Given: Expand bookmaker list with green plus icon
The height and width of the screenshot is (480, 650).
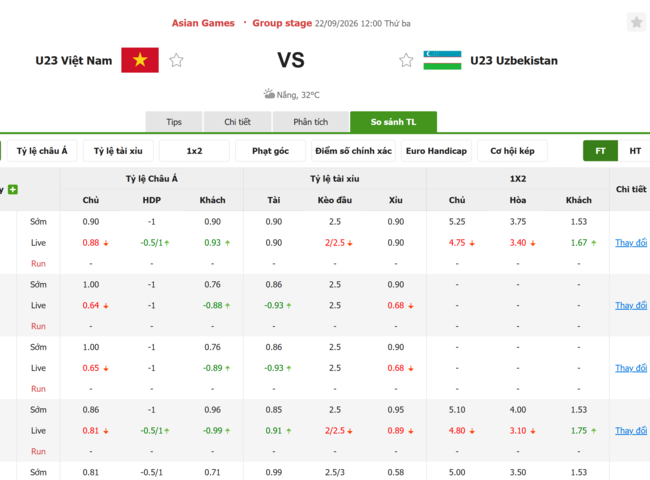Looking at the screenshot, I should pyautogui.click(x=13, y=189).
